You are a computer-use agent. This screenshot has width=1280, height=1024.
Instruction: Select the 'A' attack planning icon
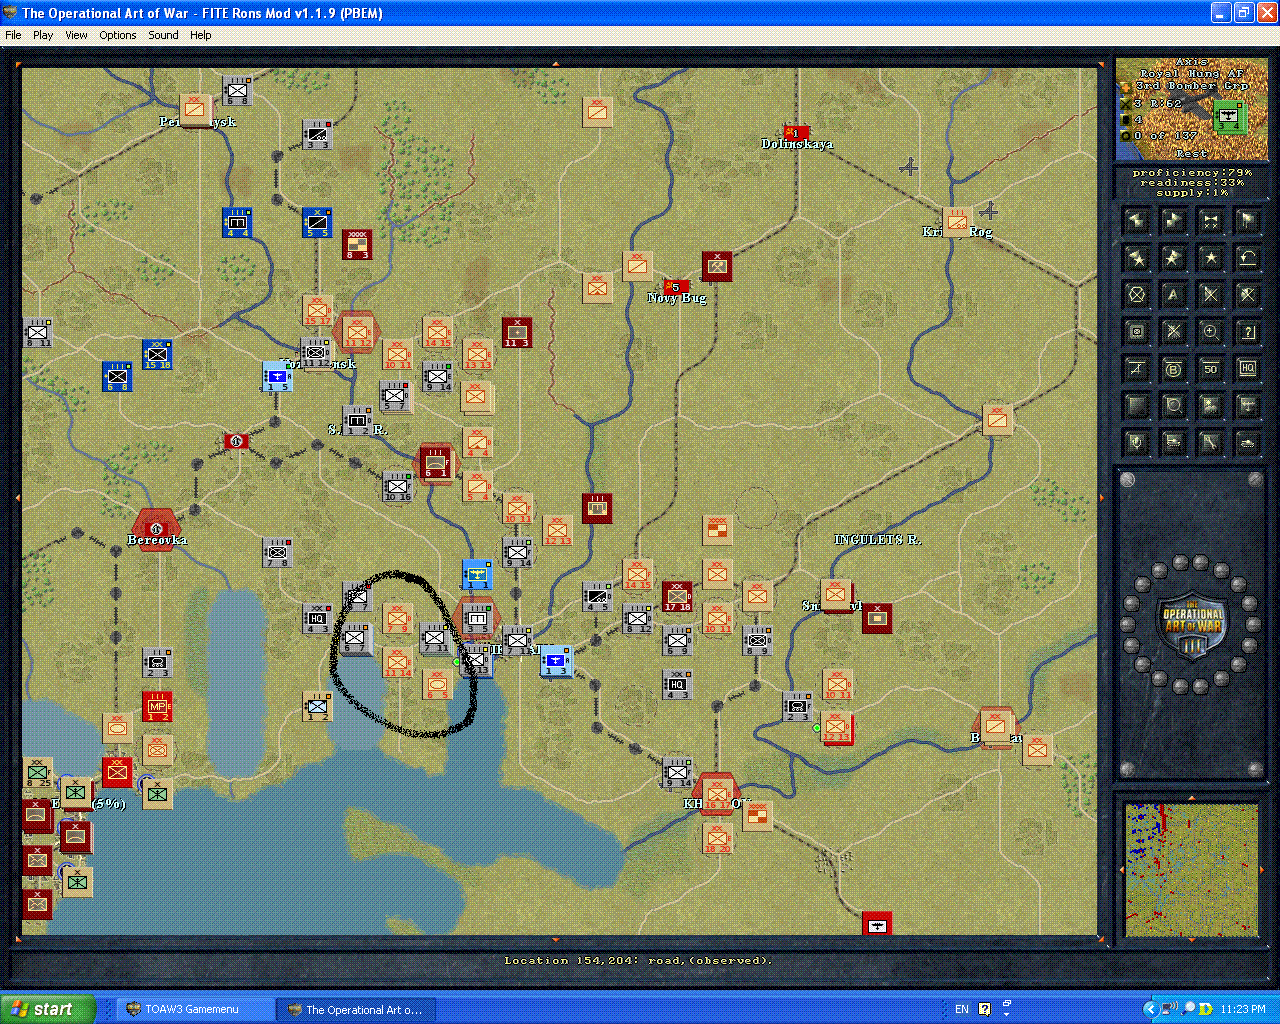tap(1174, 295)
